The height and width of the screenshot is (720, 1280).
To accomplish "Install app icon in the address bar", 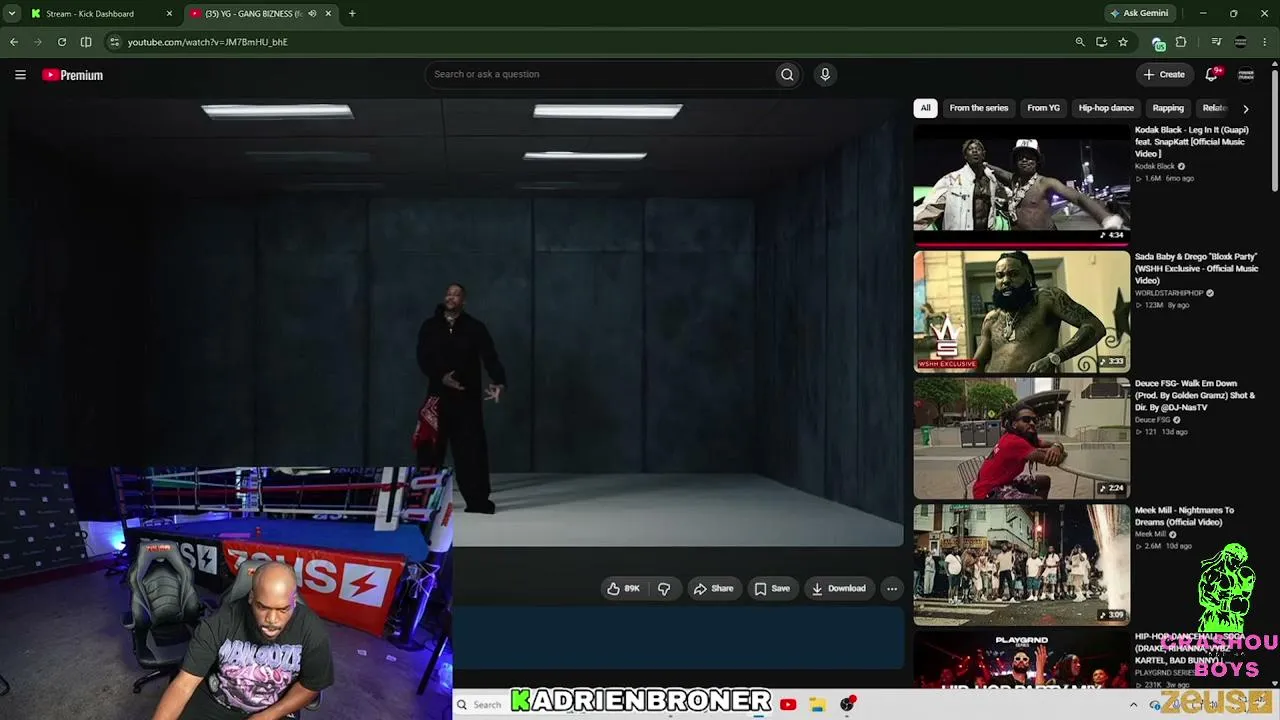I will point(1102,42).
